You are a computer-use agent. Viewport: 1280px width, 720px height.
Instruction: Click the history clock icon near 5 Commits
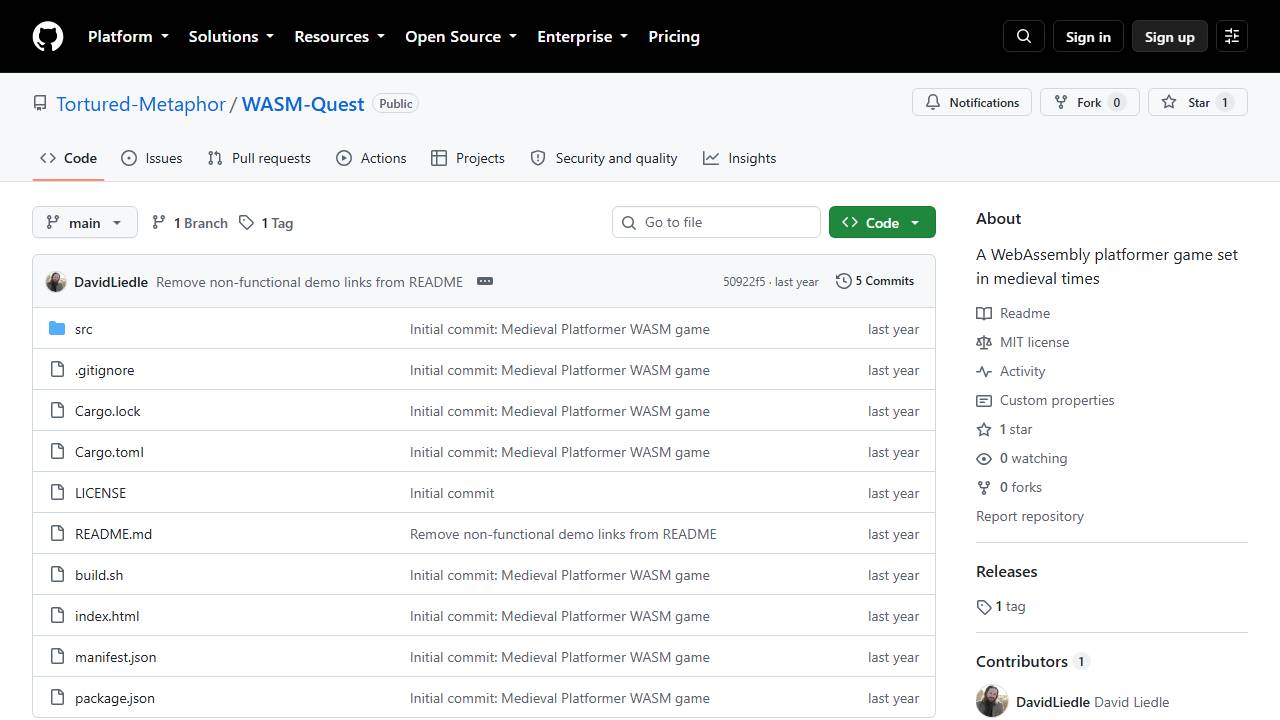pos(843,281)
